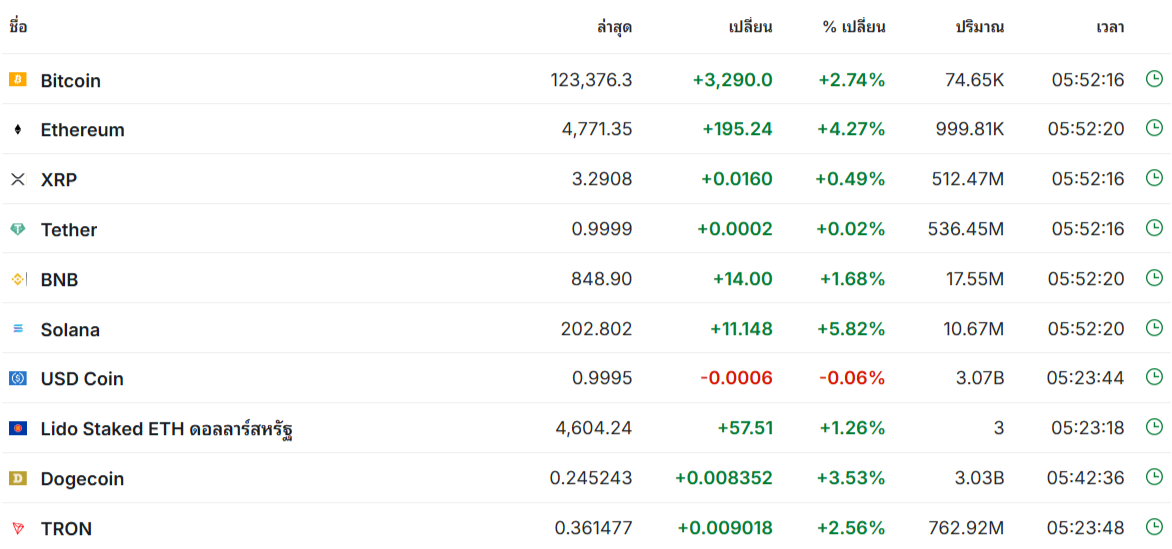Image resolution: width=1172 pixels, height=549 pixels.
Task: Sort by the ล่าสุด column header
Action: [614, 28]
